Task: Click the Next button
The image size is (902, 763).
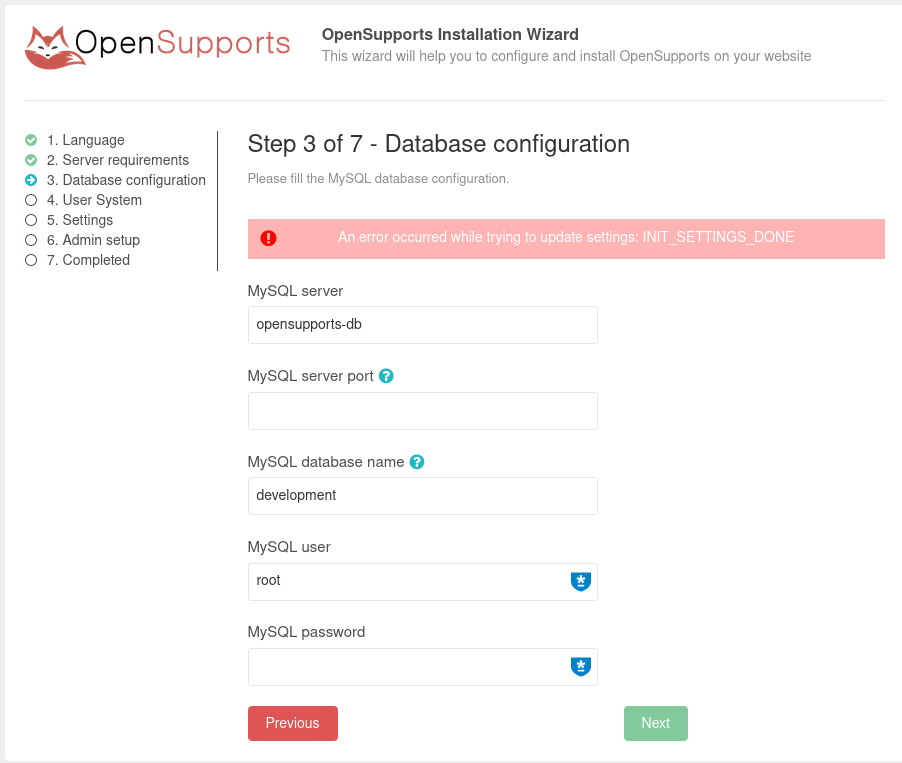Action: 655,723
